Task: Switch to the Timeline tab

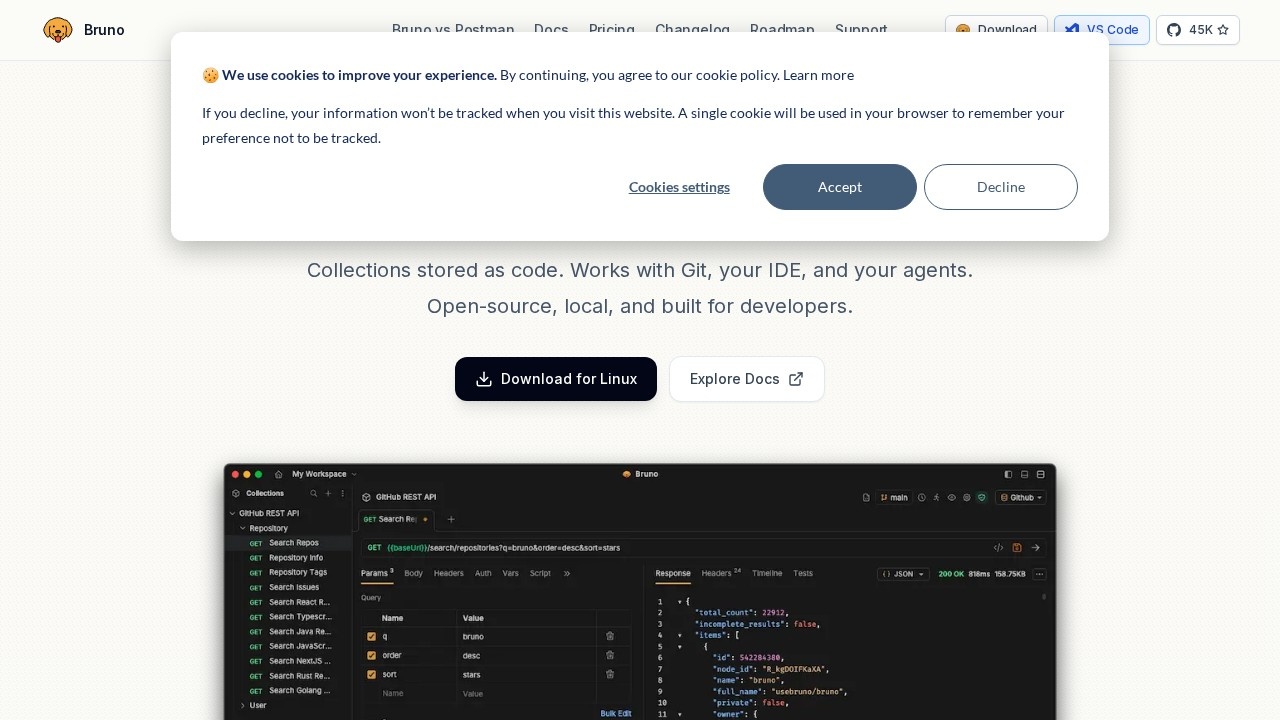Action: coord(767,573)
